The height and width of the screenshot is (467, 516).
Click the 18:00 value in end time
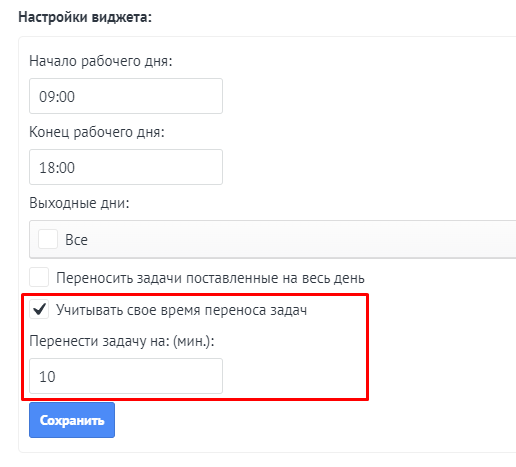pos(57,168)
